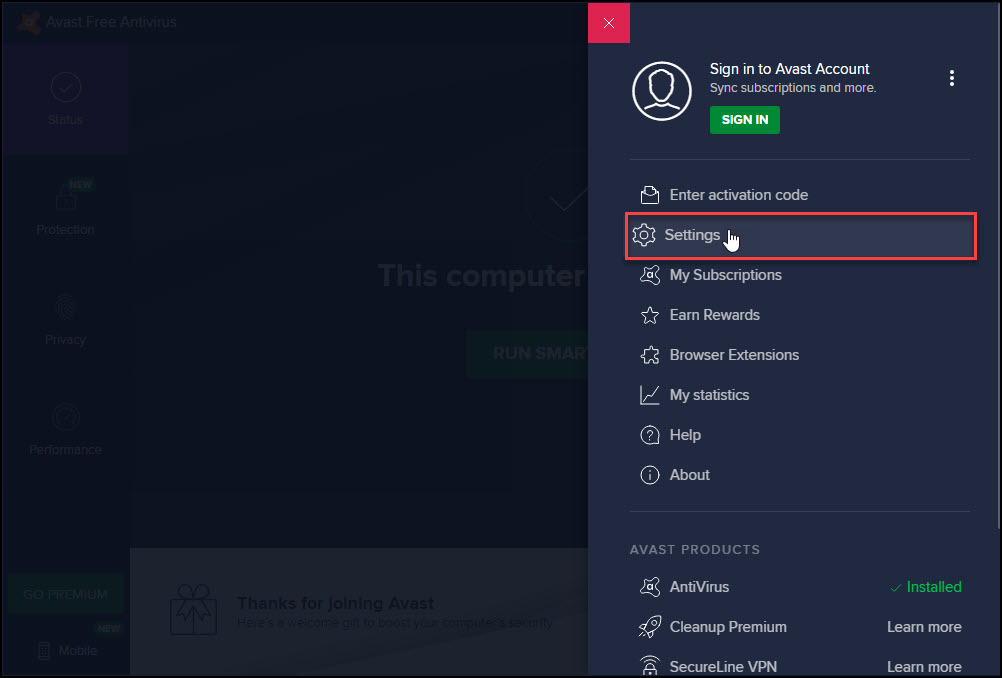Image resolution: width=1002 pixels, height=678 pixels.
Task: Click the Avast logo in title bar
Action: pyautogui.click(x=27, y=21)
